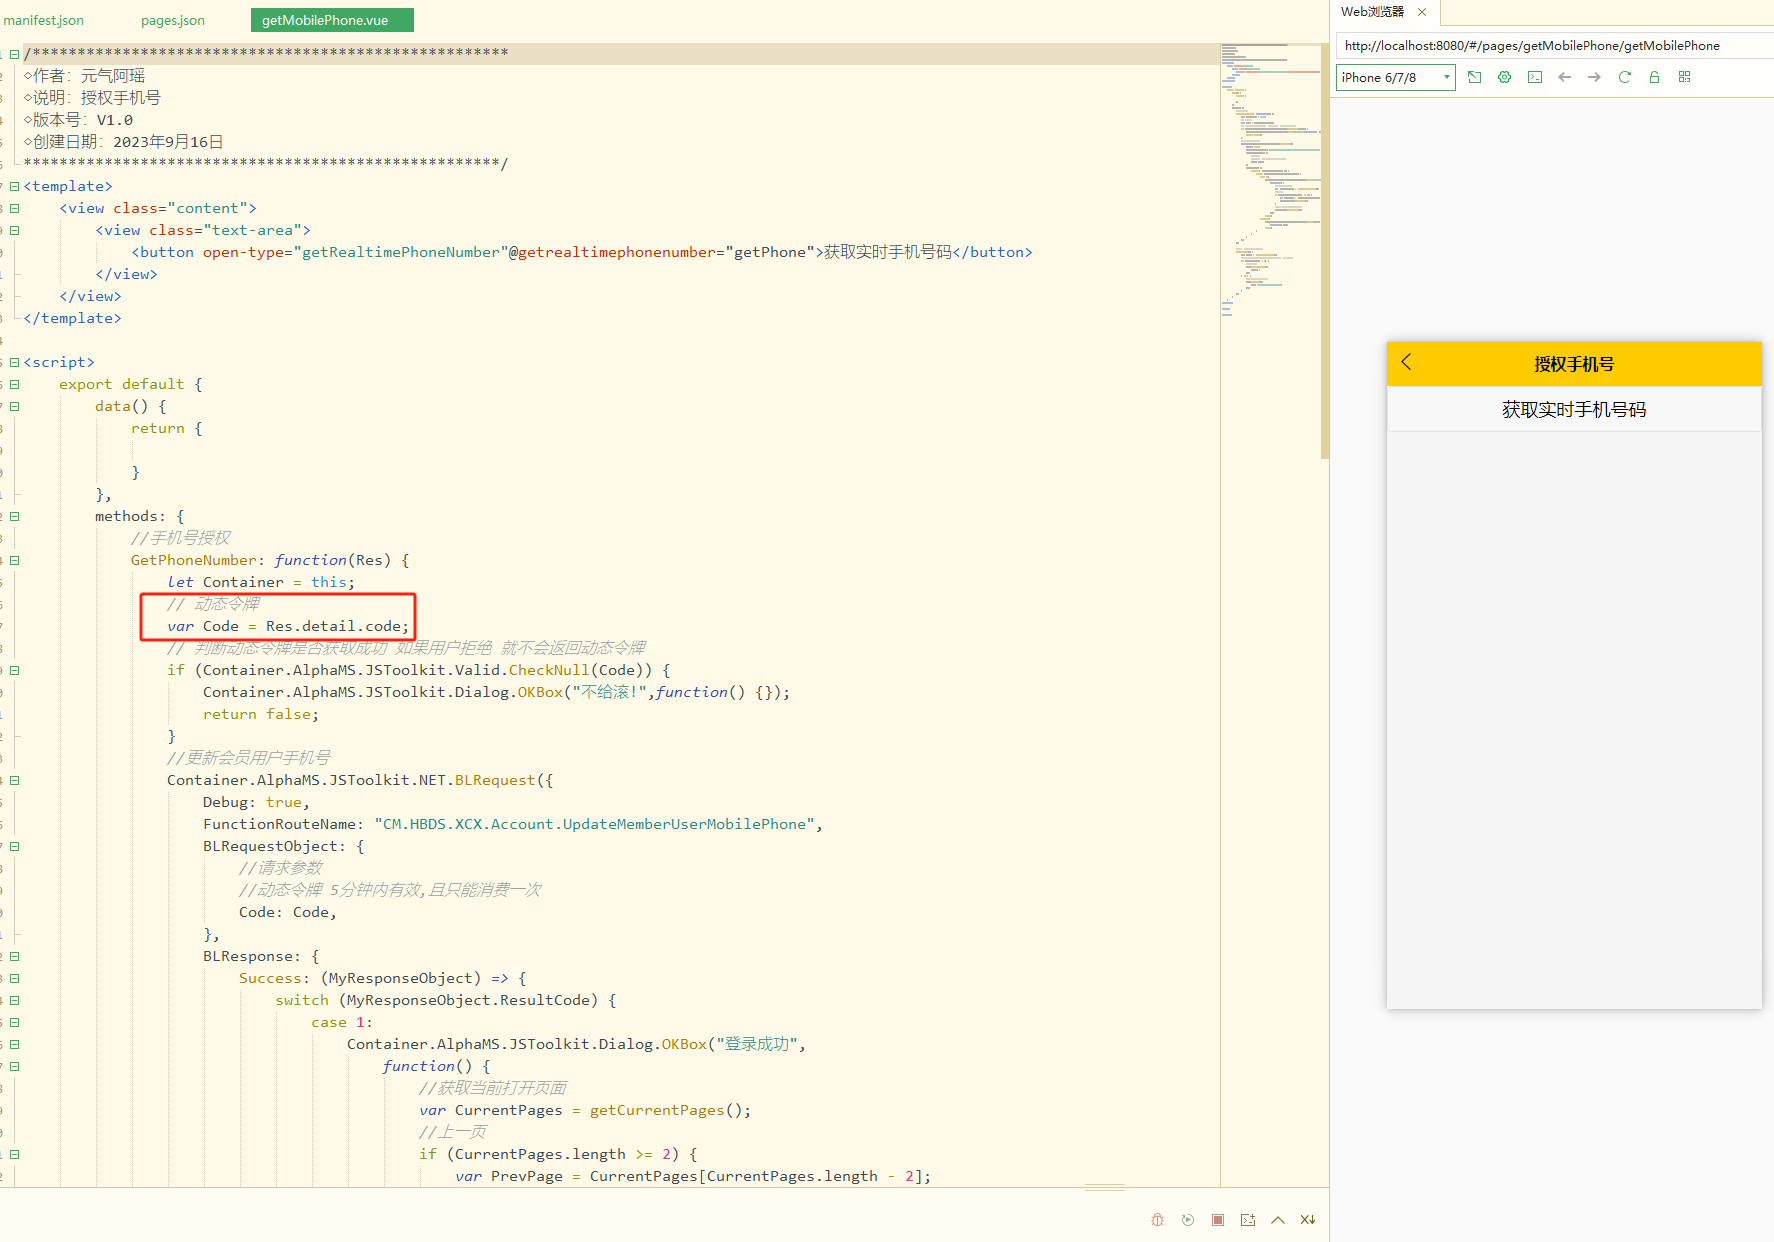The height and width of the screenshot is (1242, 1774).
Task: Fold the export default block
Action: point(14,384)
